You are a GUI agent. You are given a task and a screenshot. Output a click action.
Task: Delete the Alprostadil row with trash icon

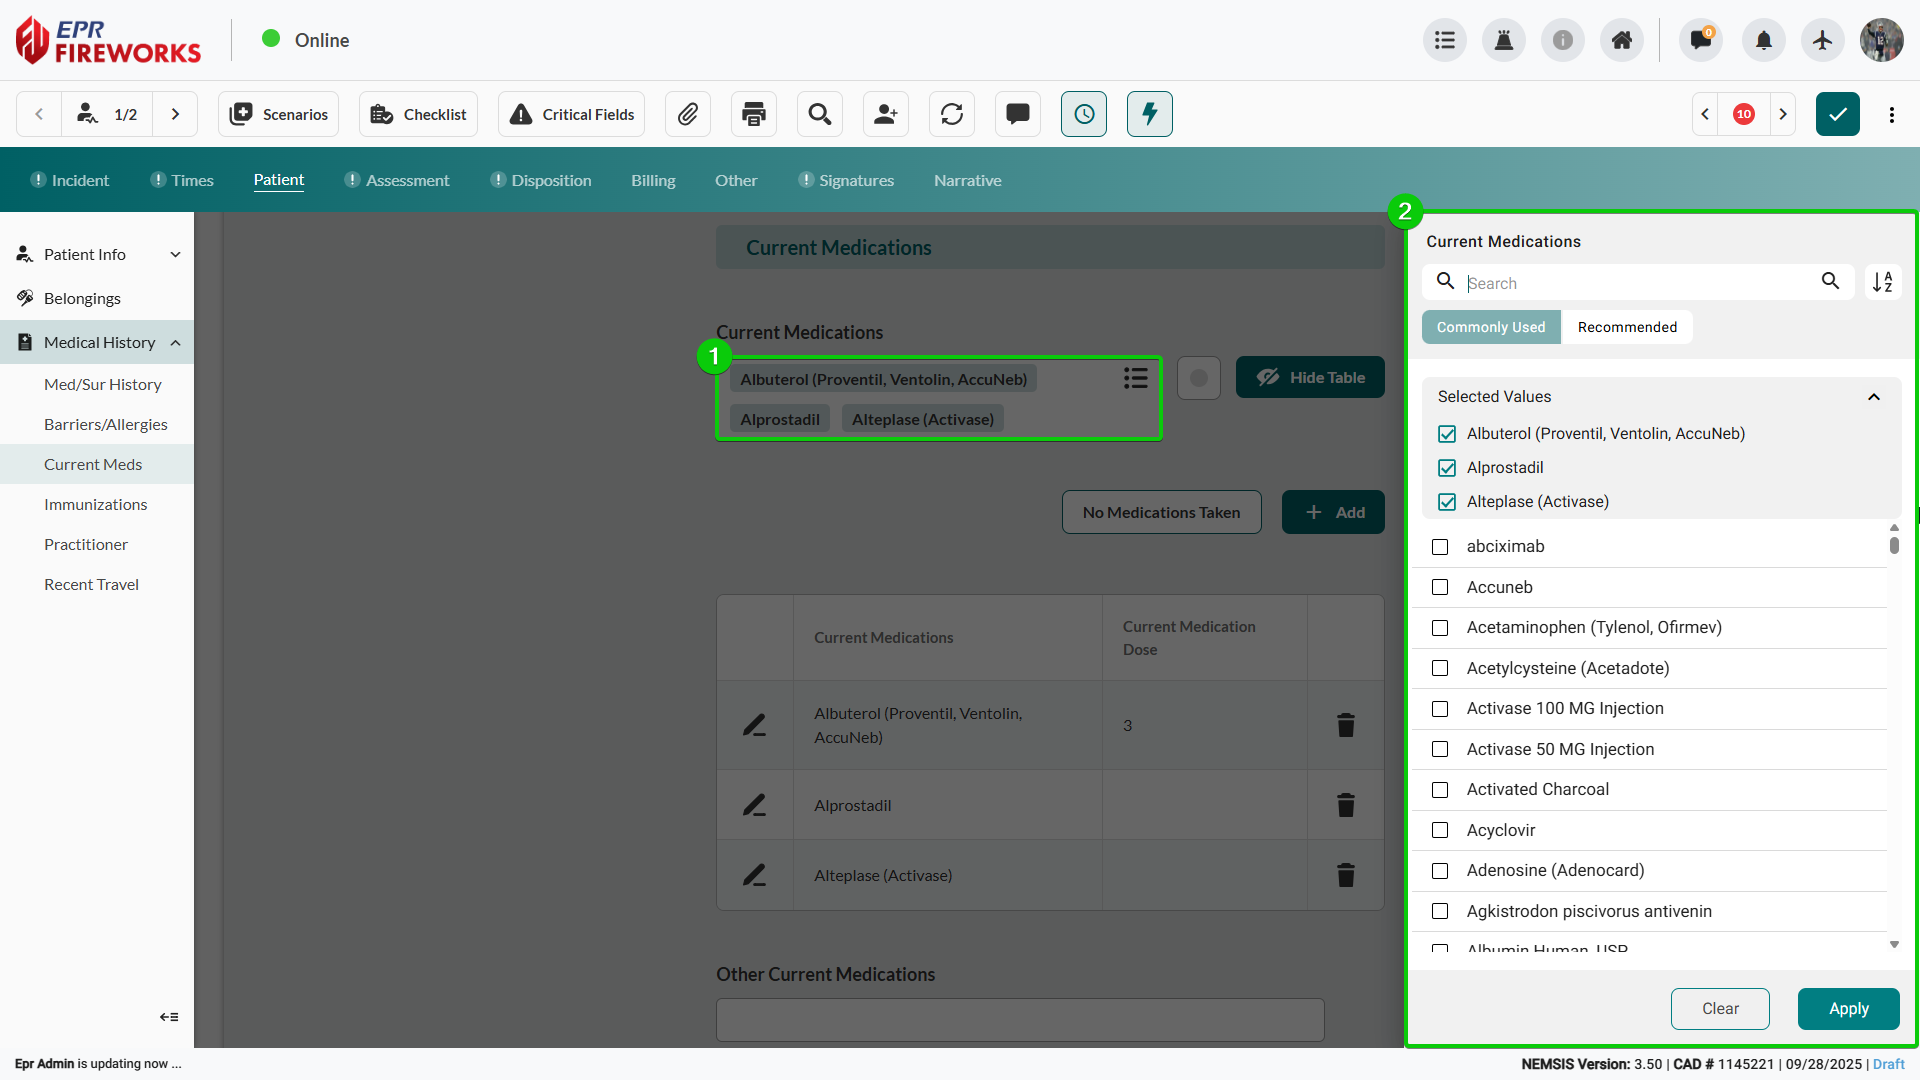(1345, 805)
